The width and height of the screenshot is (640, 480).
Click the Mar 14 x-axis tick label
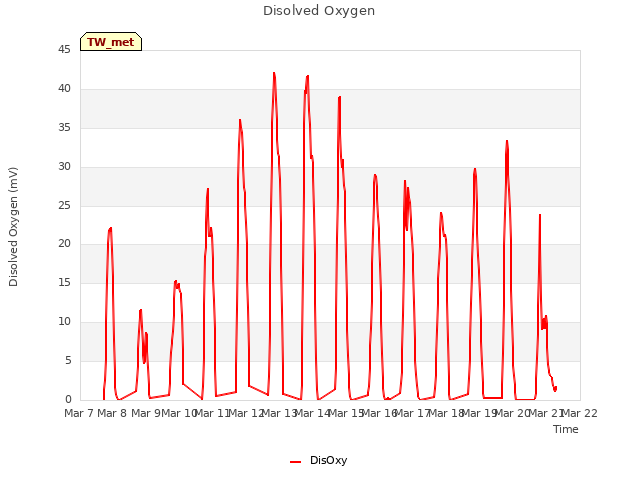(312, 413)
